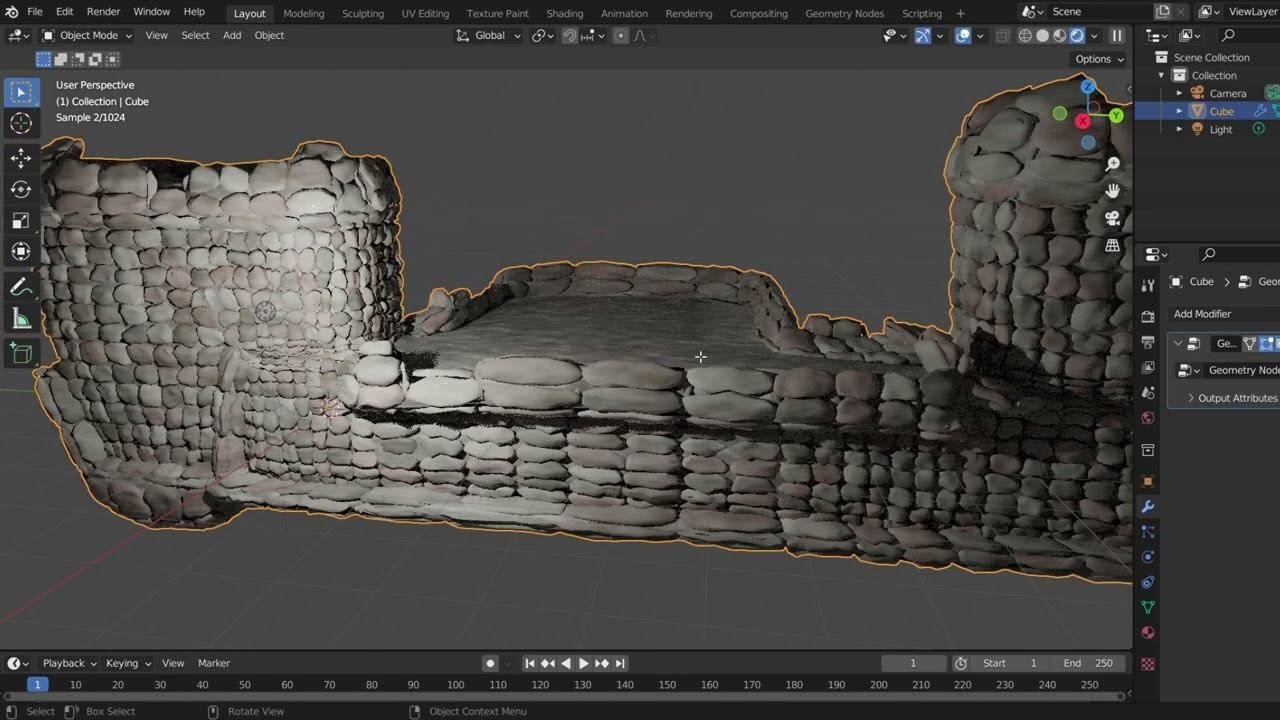Open the File menu

[34, 12]
